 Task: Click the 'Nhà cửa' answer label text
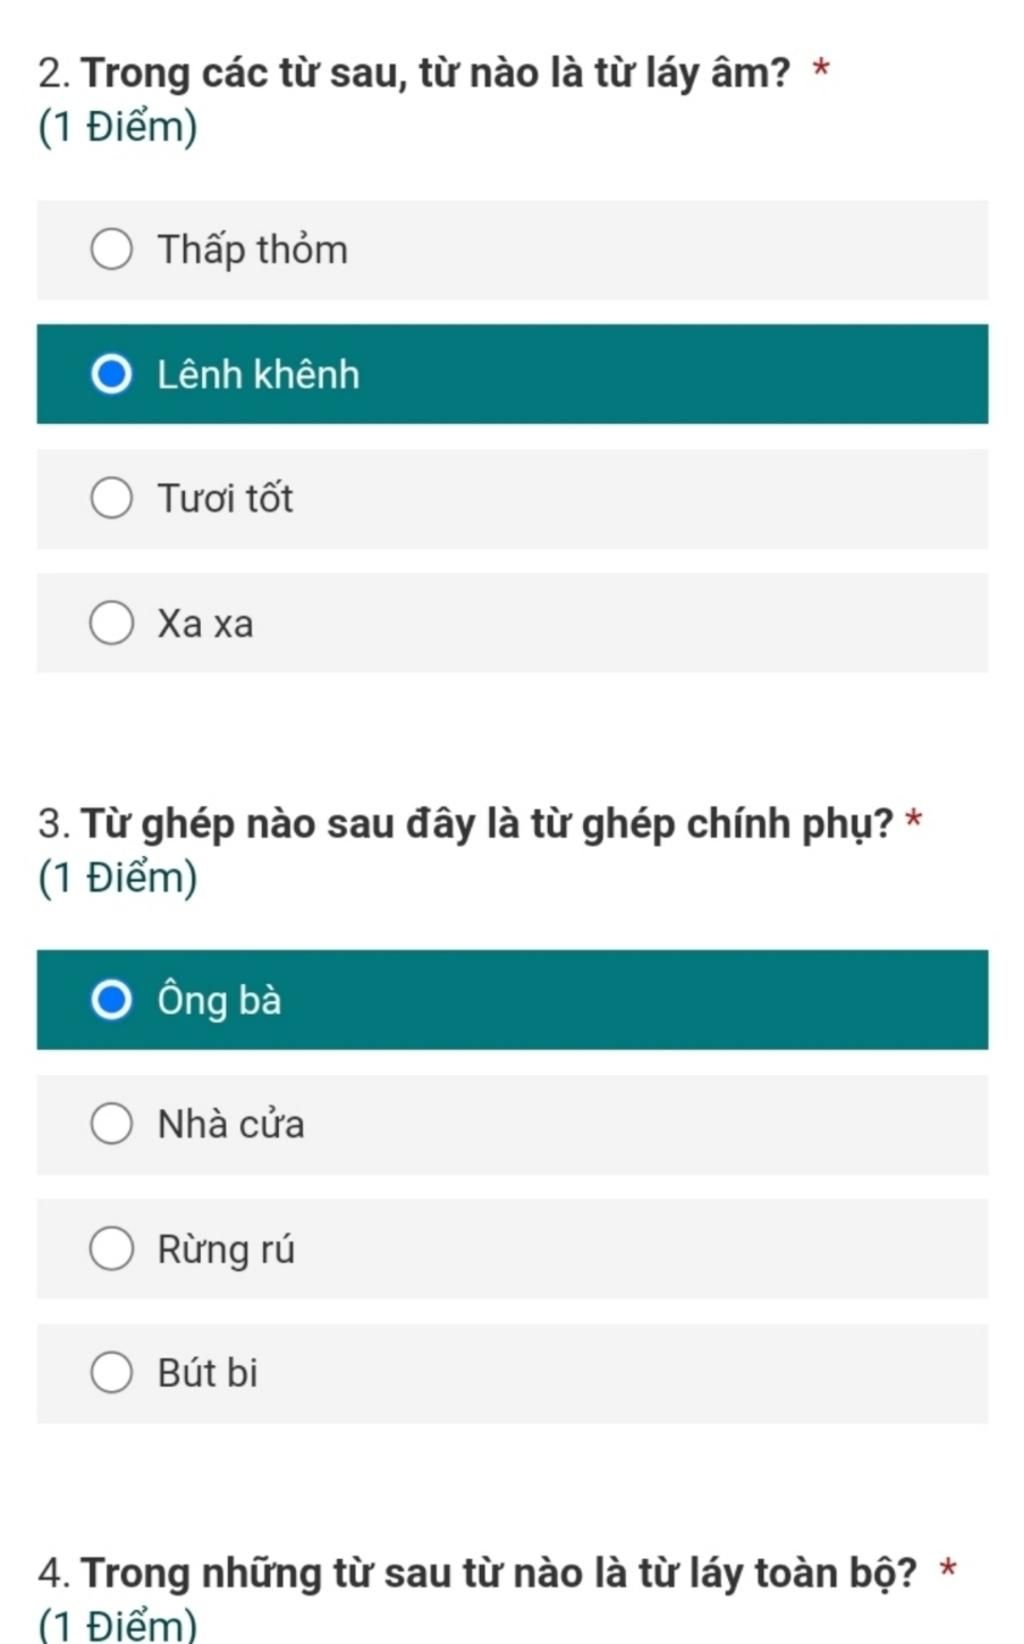(231, 1123)
